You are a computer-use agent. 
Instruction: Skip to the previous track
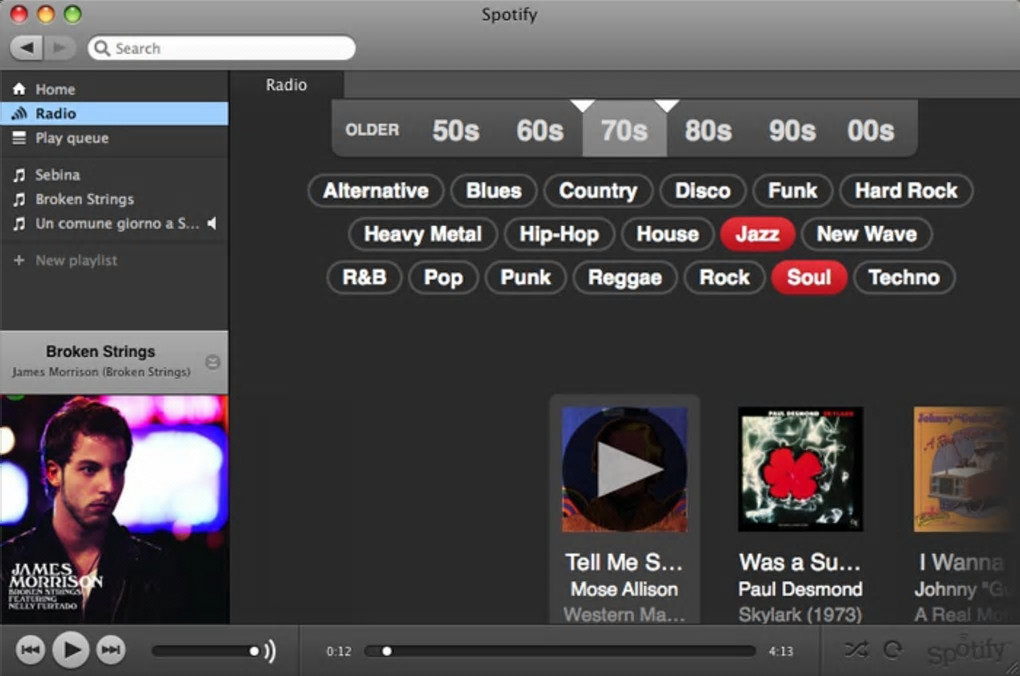[x=30, y=649]
